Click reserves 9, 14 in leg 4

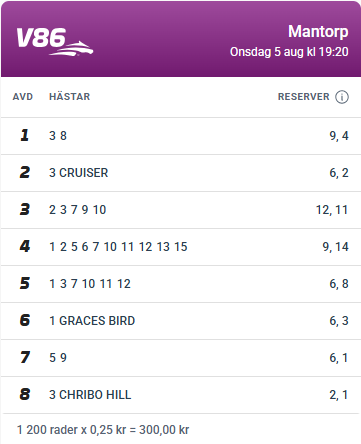335,247
